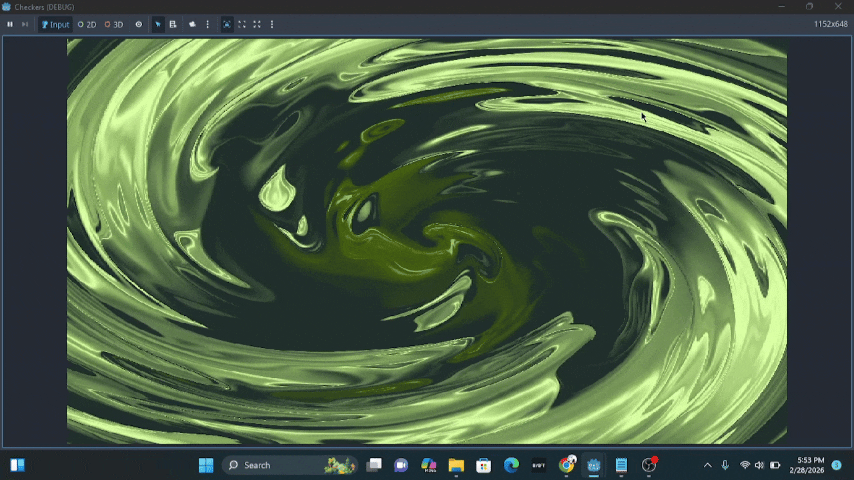Open embedding options menu
This screenshot has width=854, height=480.
[272, 25]
